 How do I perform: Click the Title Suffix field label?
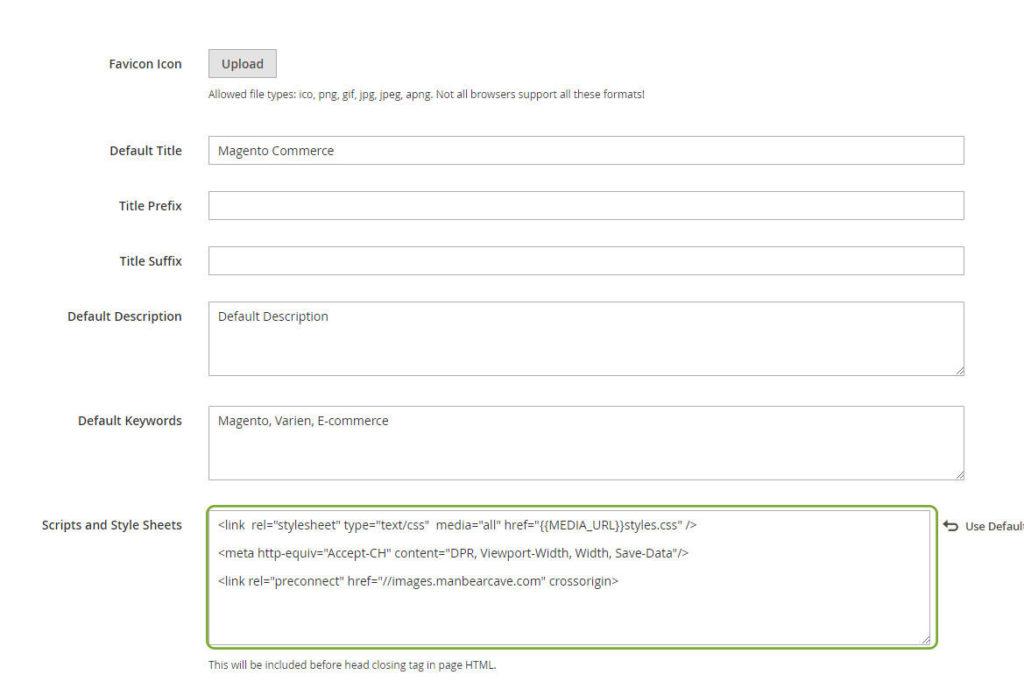coord(150,261)
